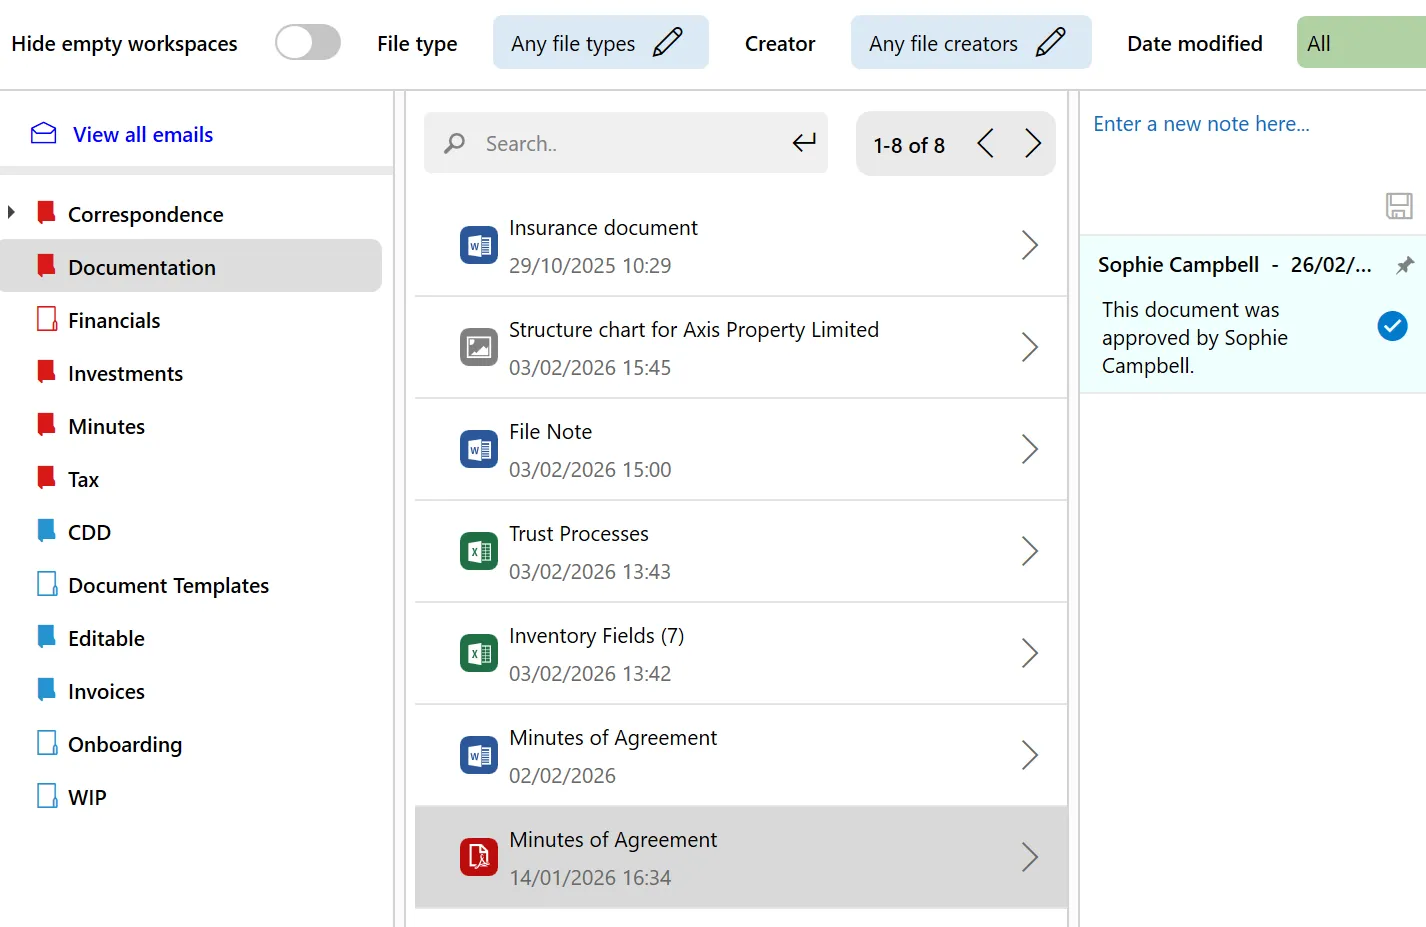Expand the Correspondence folder
The image size is (1426, 927).
[12, 212]
